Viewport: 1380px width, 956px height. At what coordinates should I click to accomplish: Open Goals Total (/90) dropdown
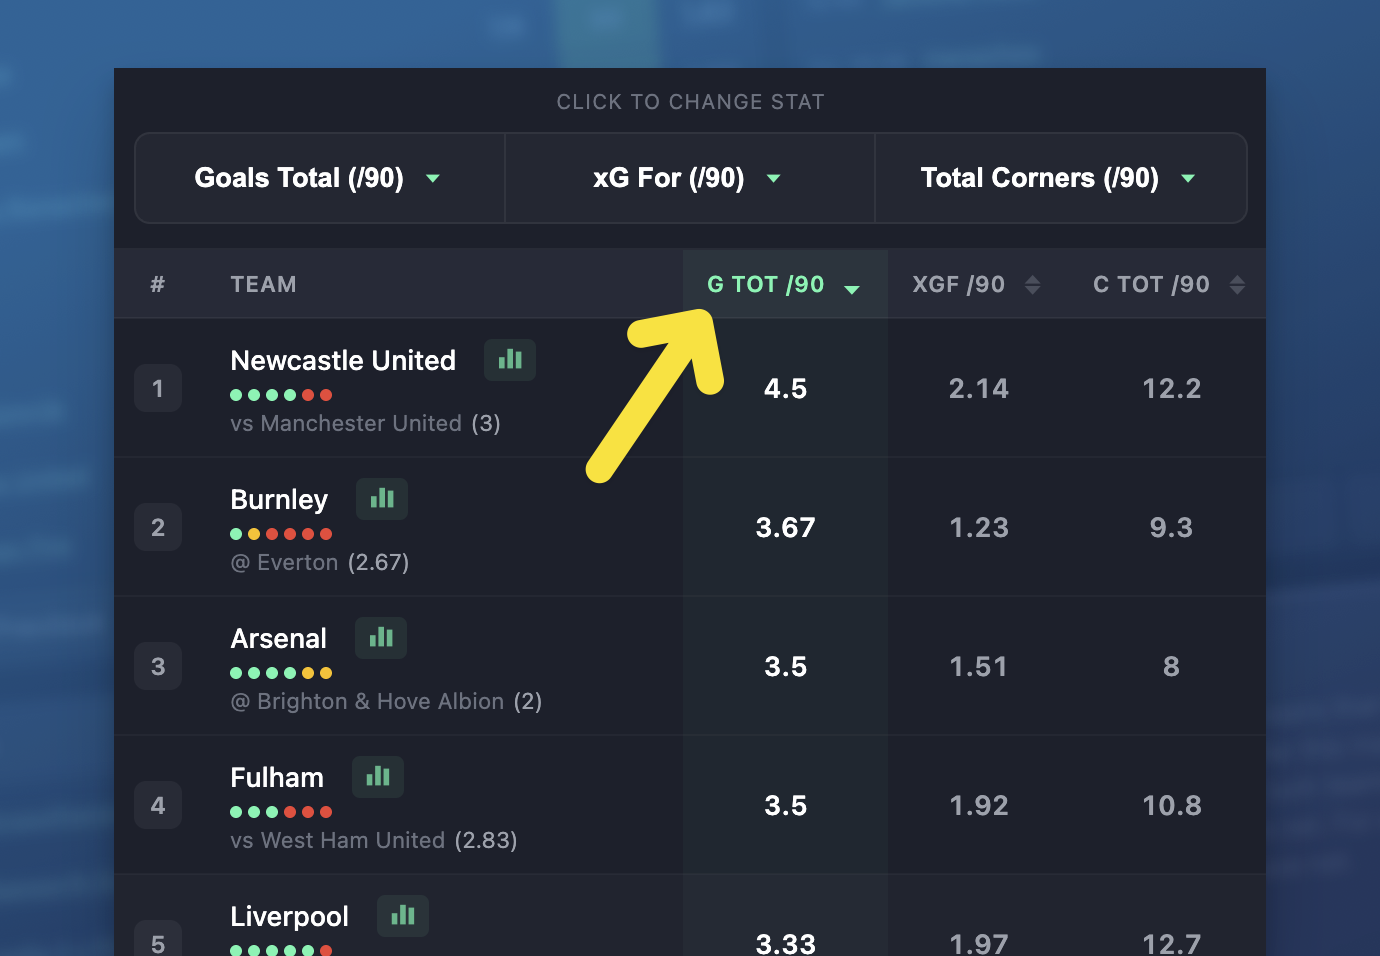point(319,178)
